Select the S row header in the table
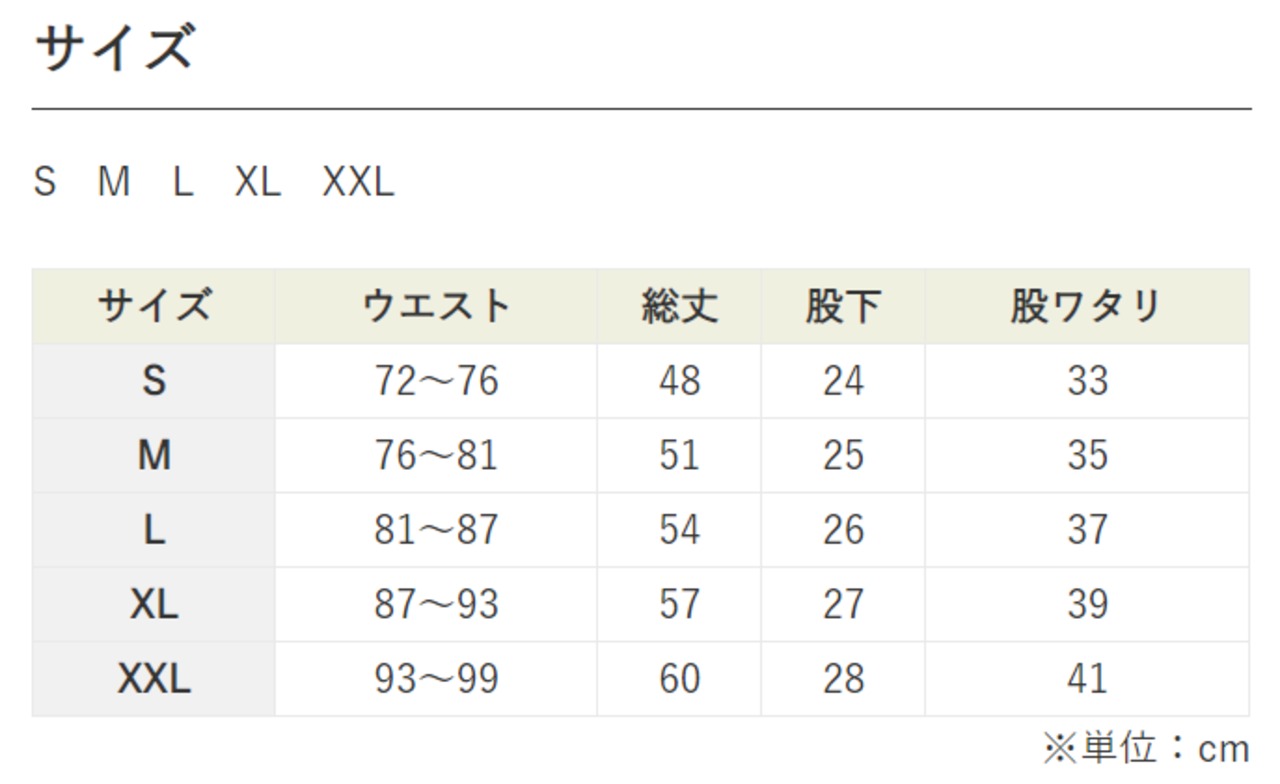The width and height of the screenshot is (1280, 784). [x=154, y=381]
